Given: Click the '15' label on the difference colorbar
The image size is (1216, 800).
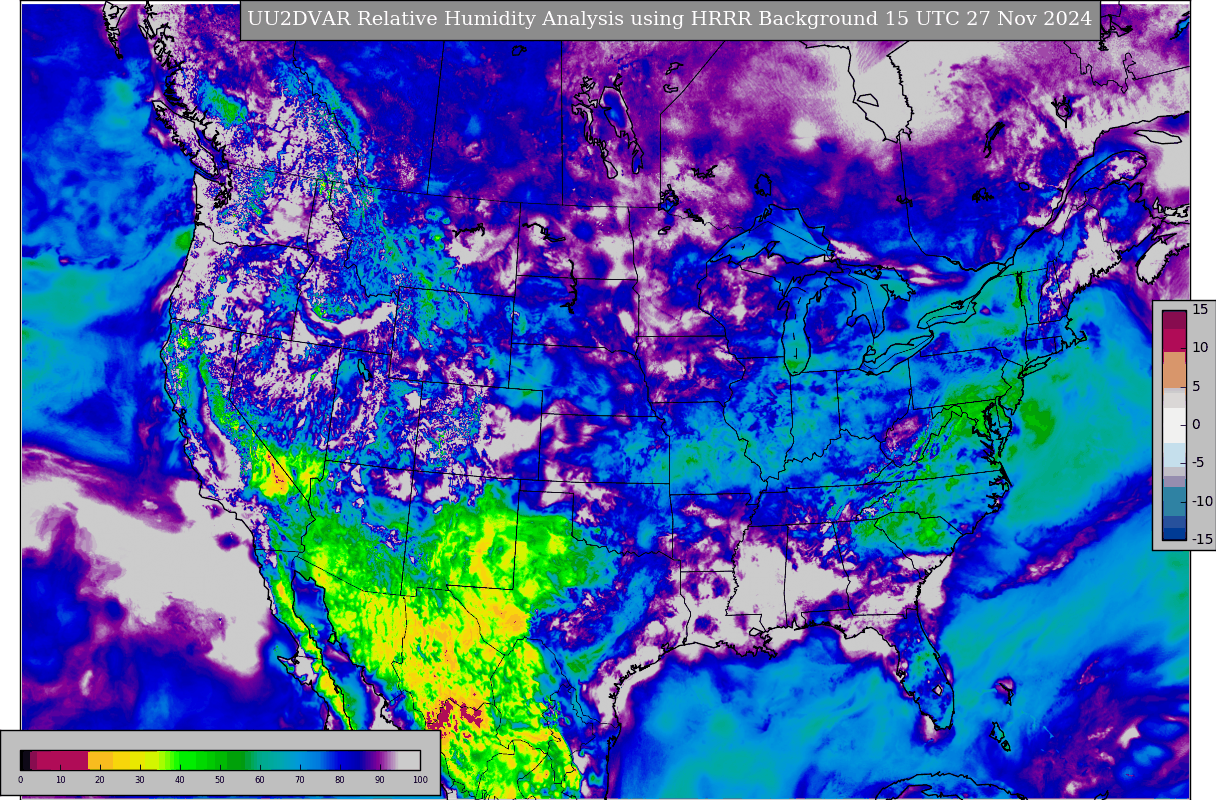Looking at the screenshot, I should pos(1200,309).
